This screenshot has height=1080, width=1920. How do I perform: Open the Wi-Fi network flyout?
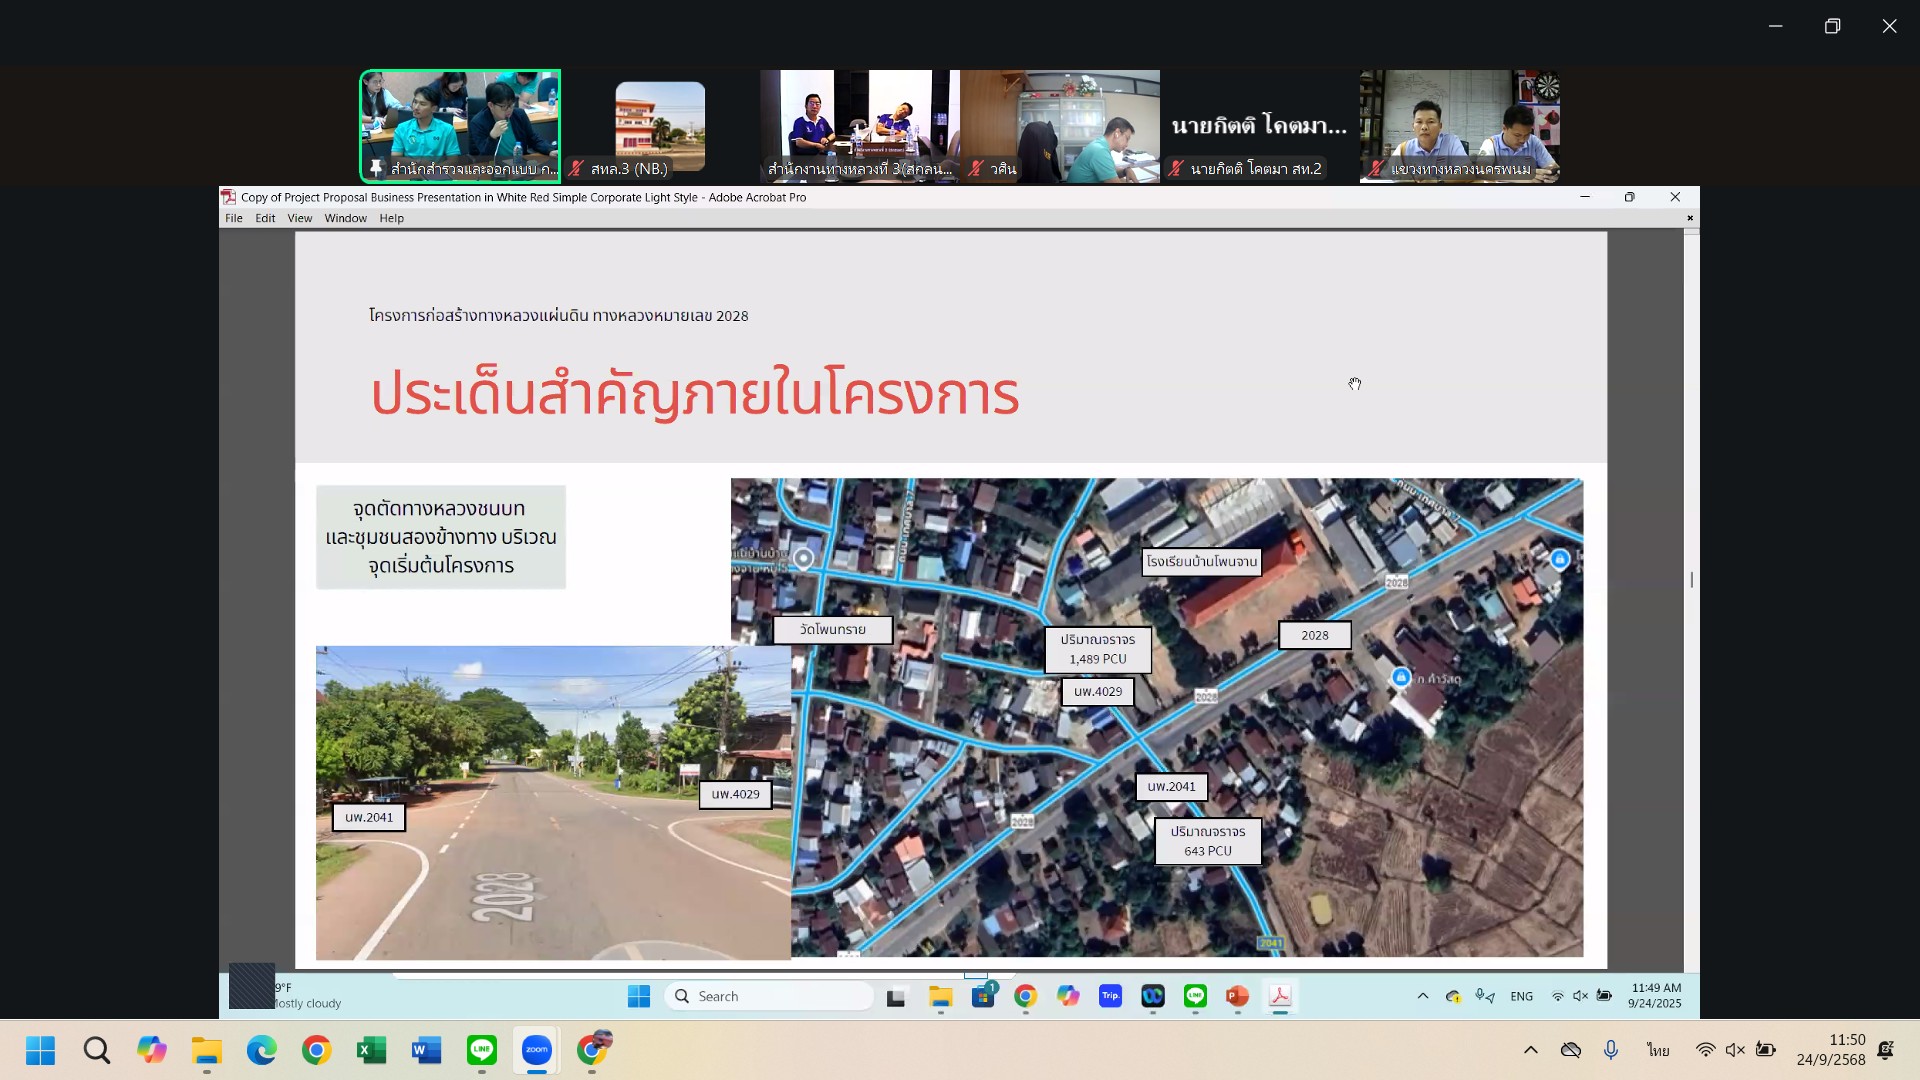1705,1050
